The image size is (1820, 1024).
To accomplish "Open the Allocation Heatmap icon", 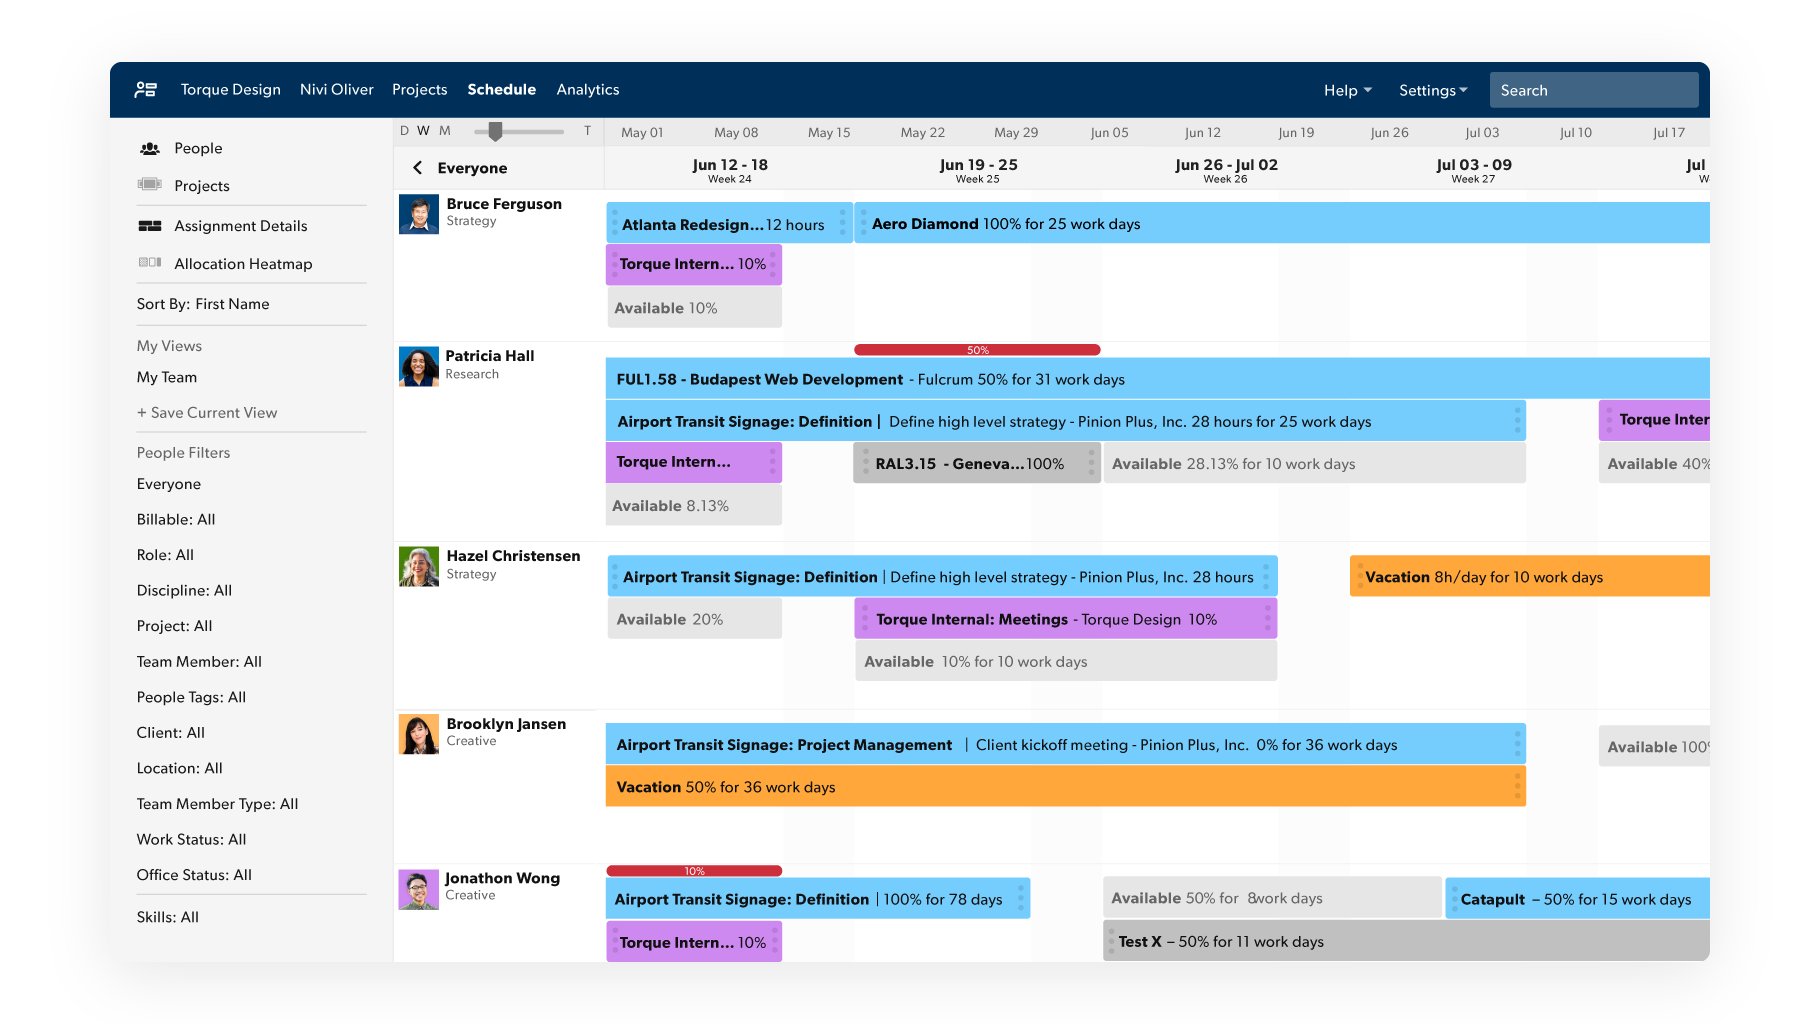I will [148, 263].
